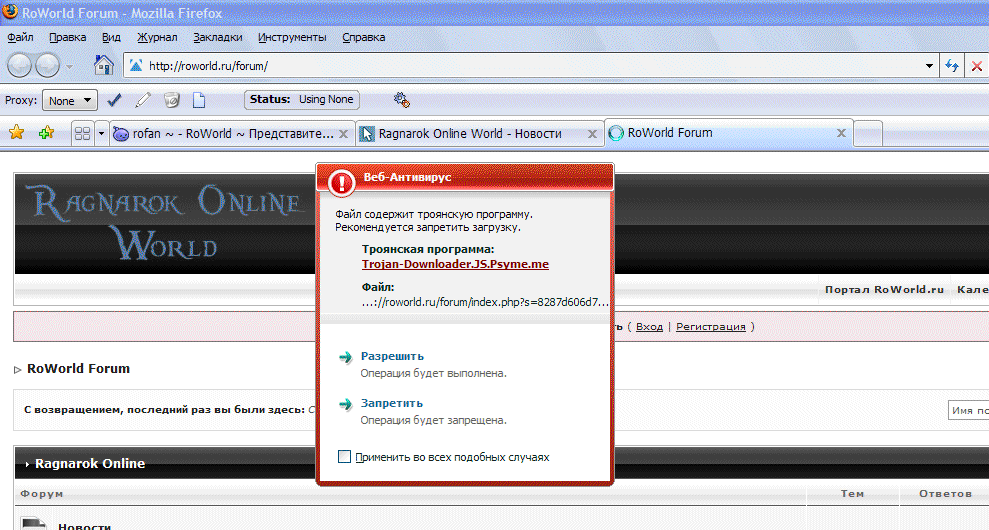Open tab list dropdown arrow
This screenshot has width=989, height=530.
click(101, 133)
